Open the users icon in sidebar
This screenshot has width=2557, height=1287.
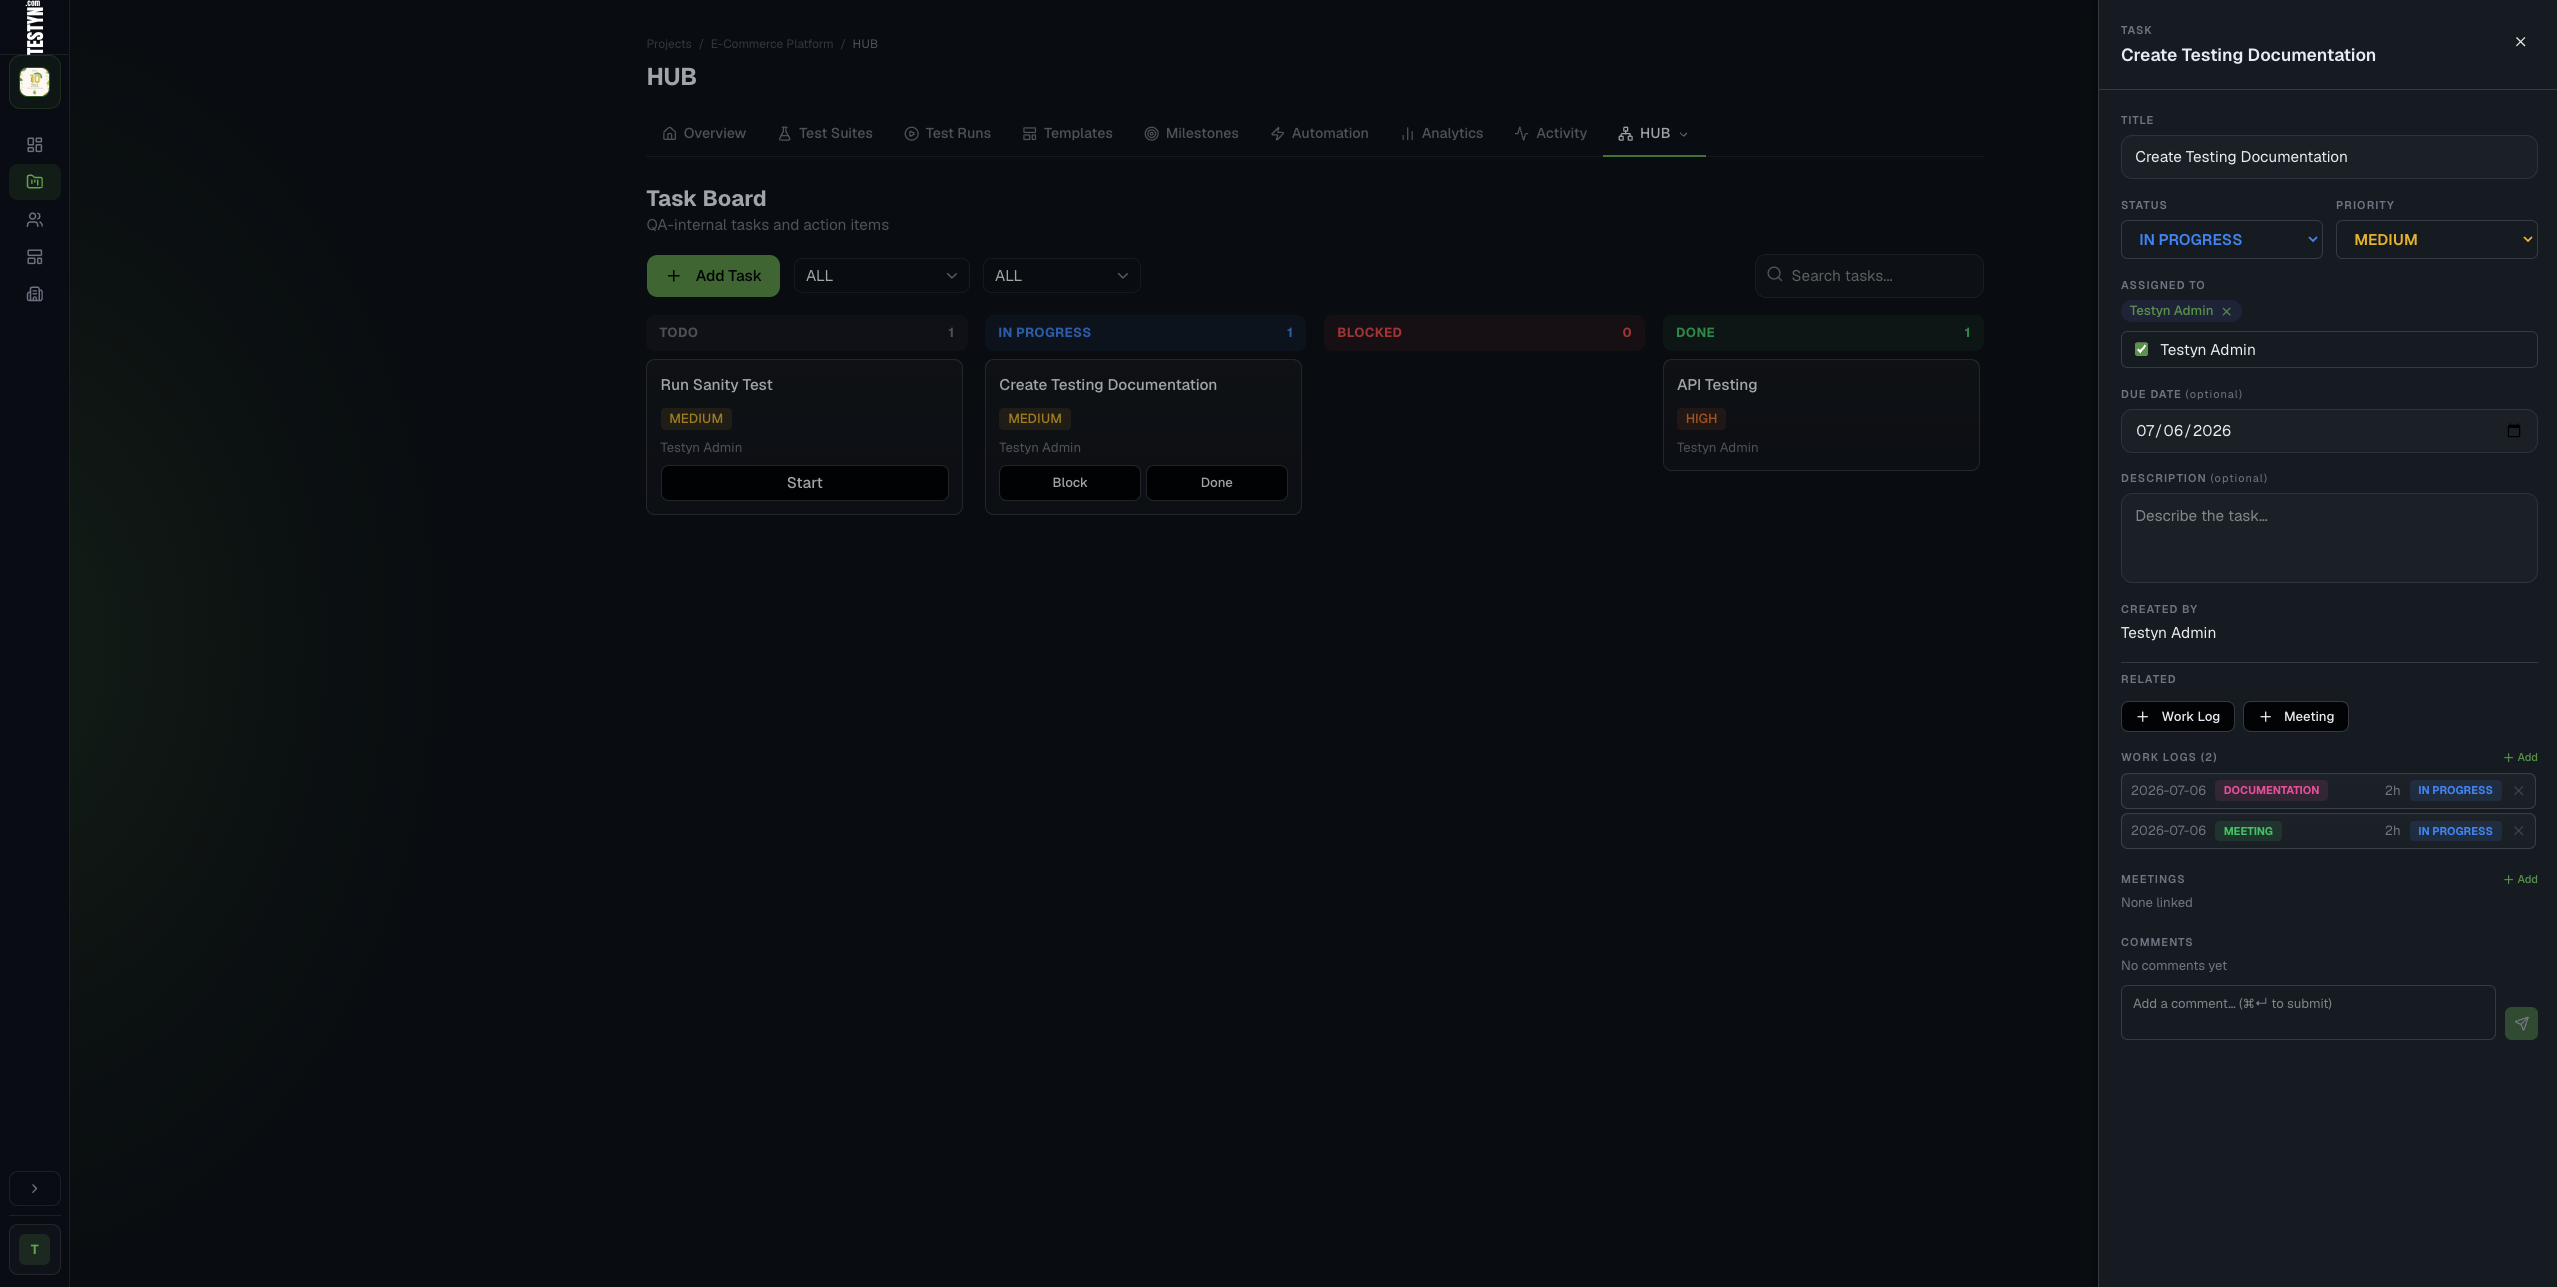[35, 220]
